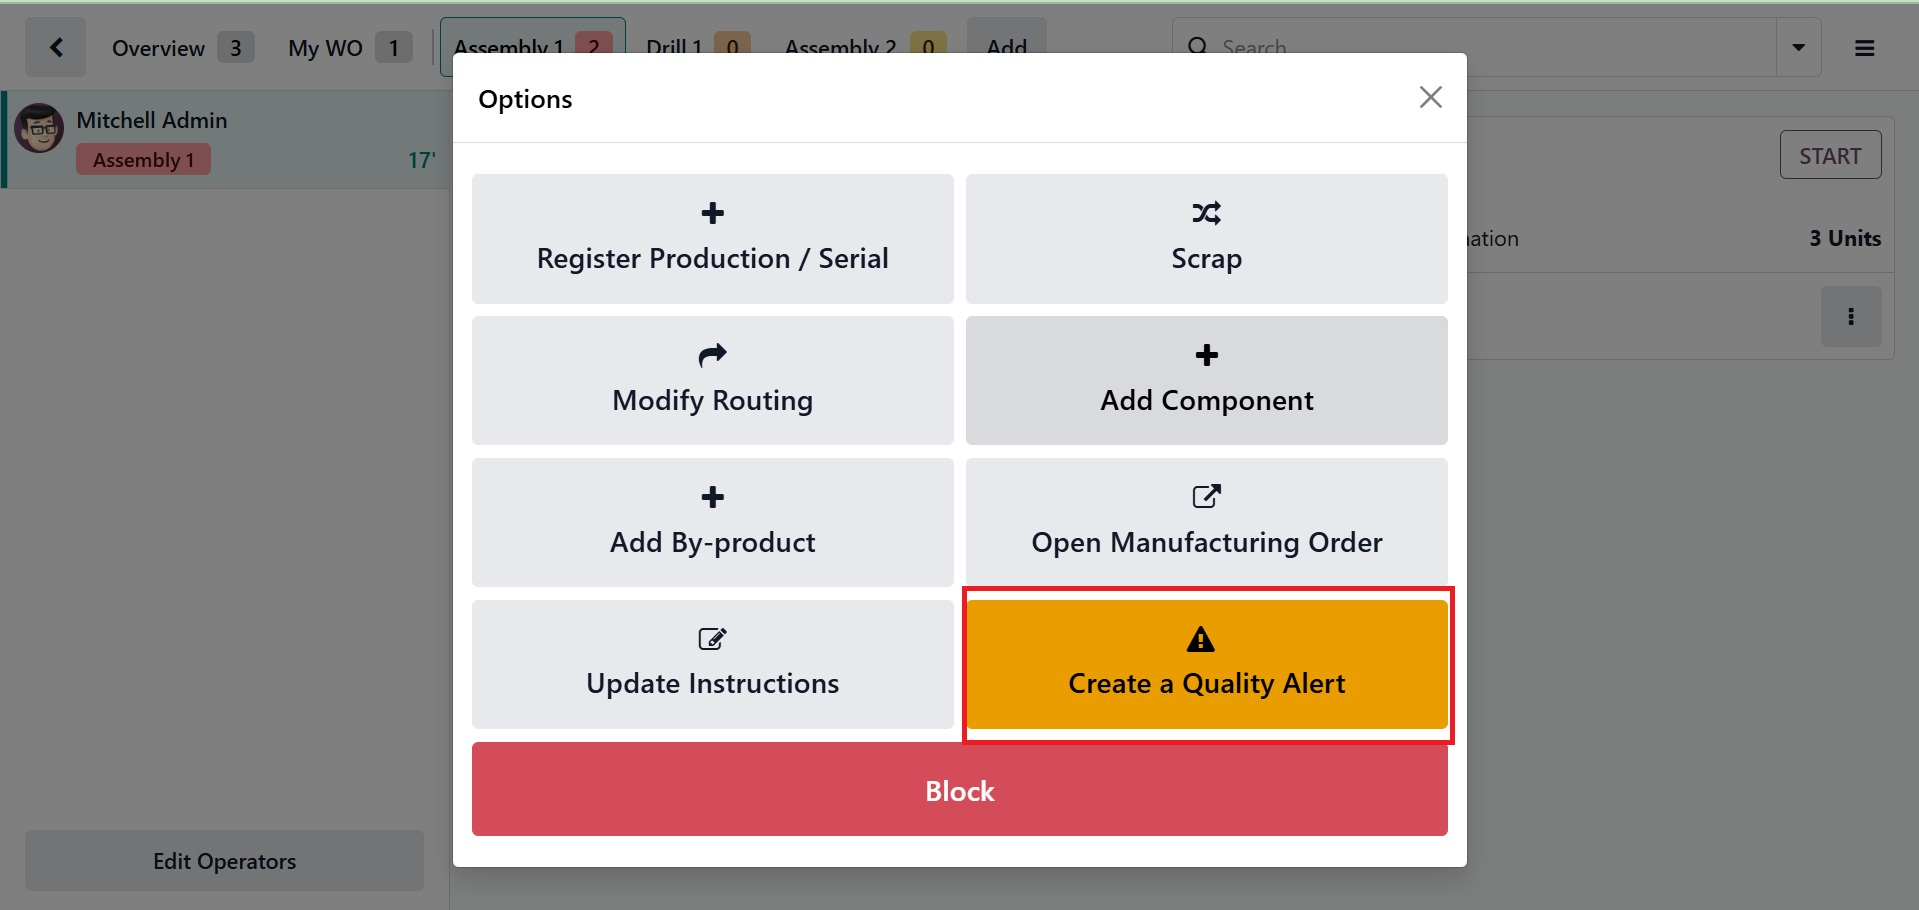Screen dimensions: 1919x910
Task: Click Mitchell Admin avatar
Action: (x=40, y=128)
